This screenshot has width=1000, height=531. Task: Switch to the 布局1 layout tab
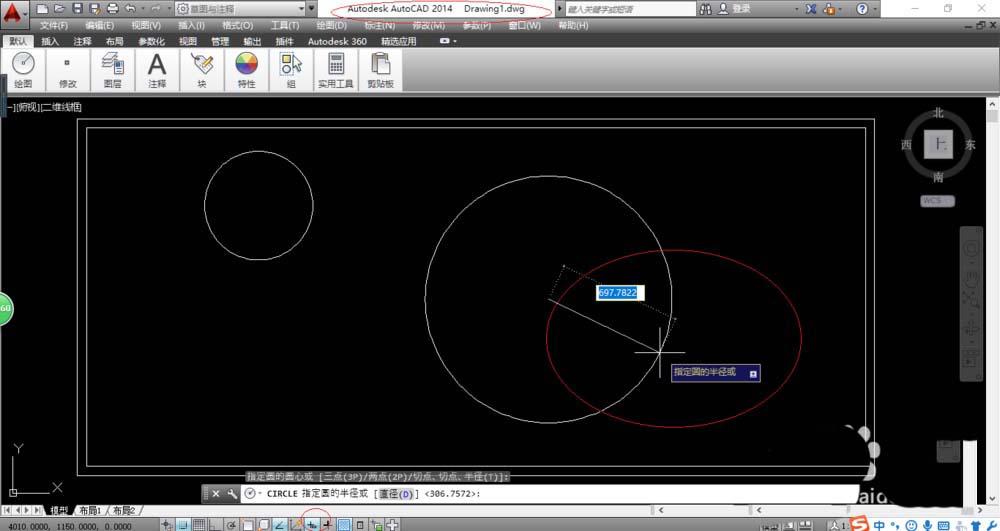point(90,510)
